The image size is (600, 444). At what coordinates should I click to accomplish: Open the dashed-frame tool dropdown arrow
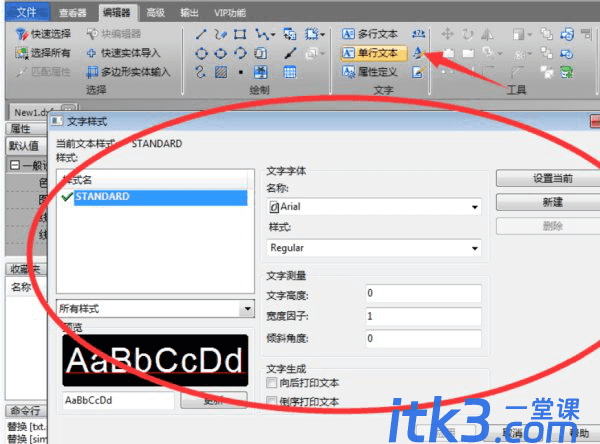click(x=323, y=35)
